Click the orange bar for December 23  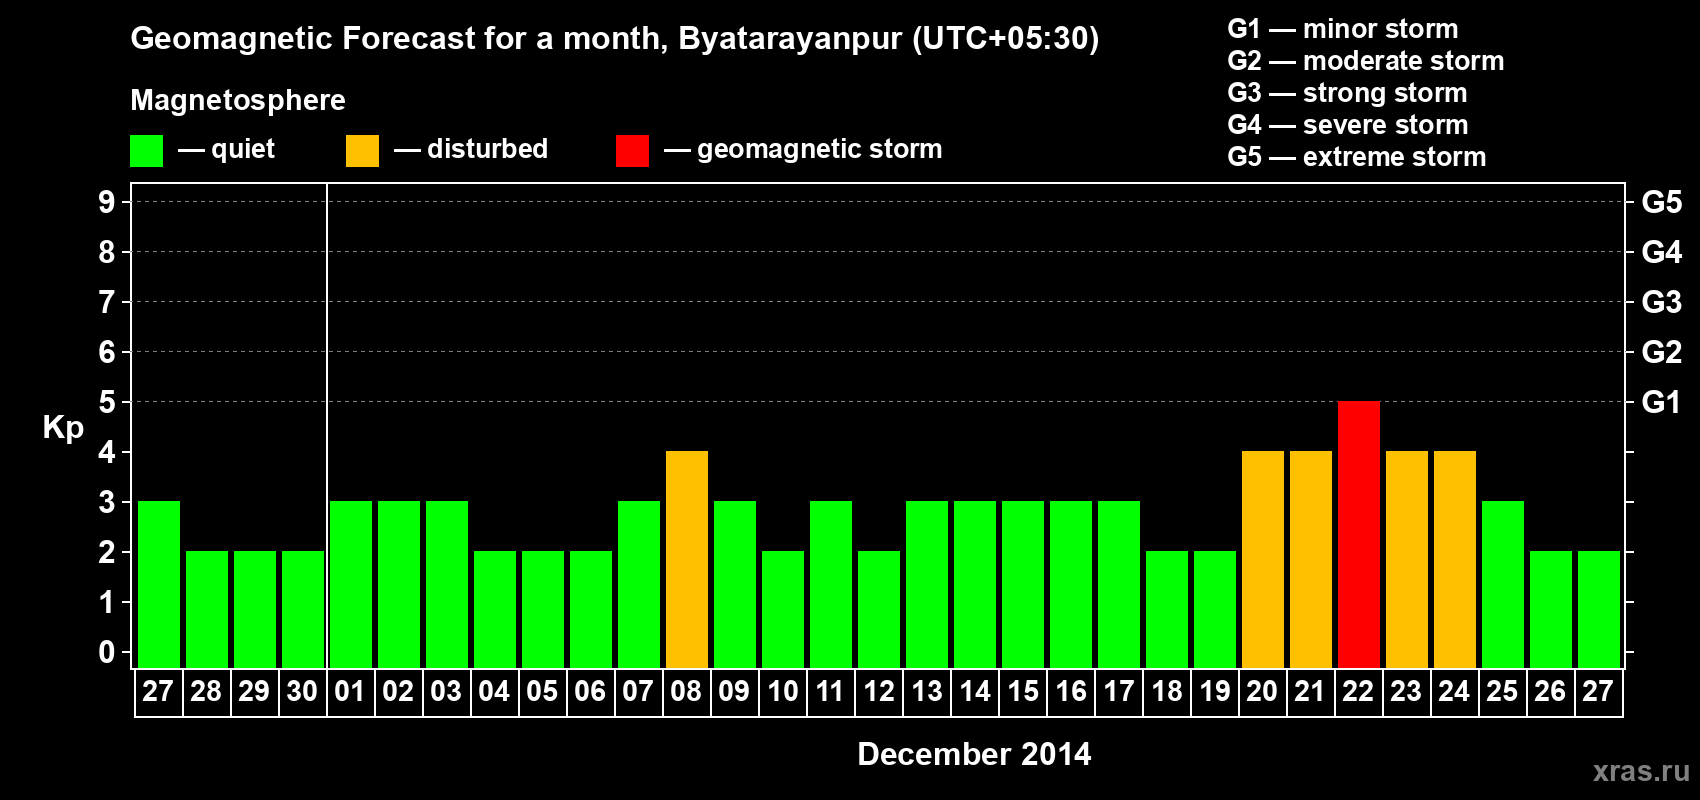1407,559
